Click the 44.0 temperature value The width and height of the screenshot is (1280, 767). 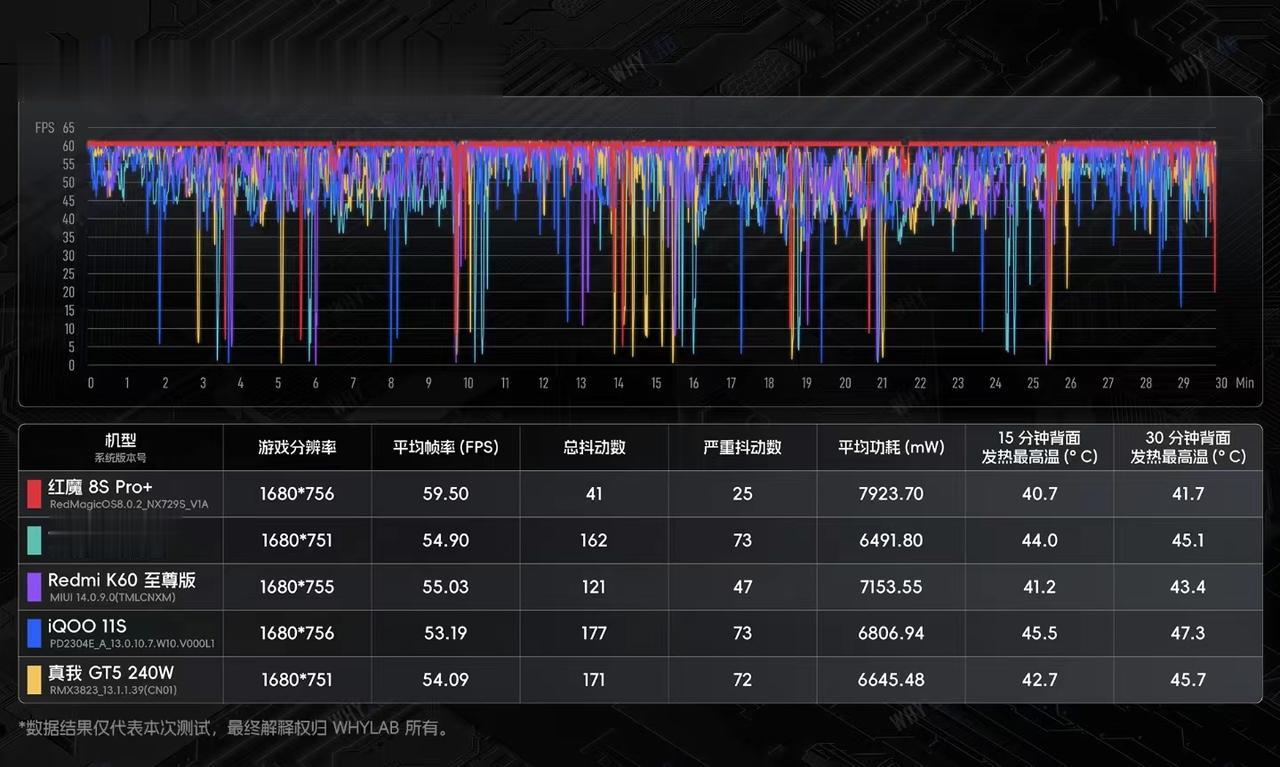pos(1040,540)
